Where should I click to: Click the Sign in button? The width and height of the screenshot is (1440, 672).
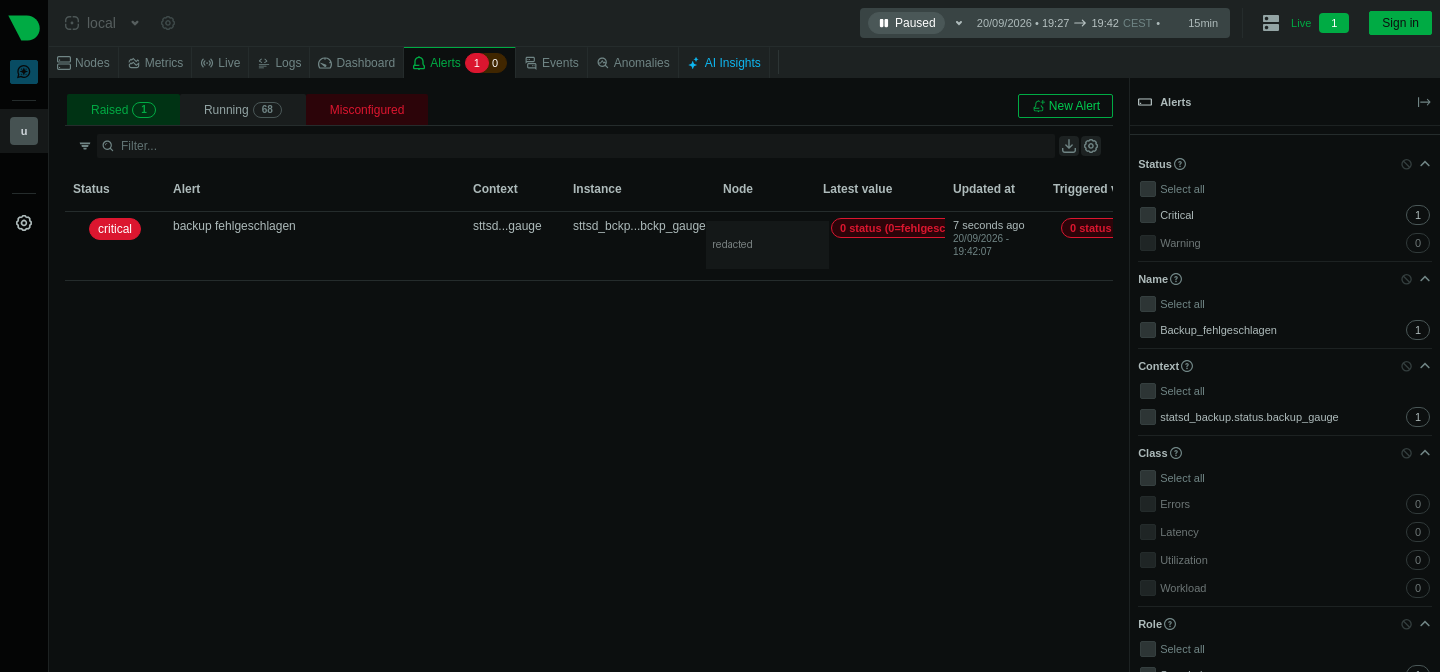click(x=1400, y=23)
